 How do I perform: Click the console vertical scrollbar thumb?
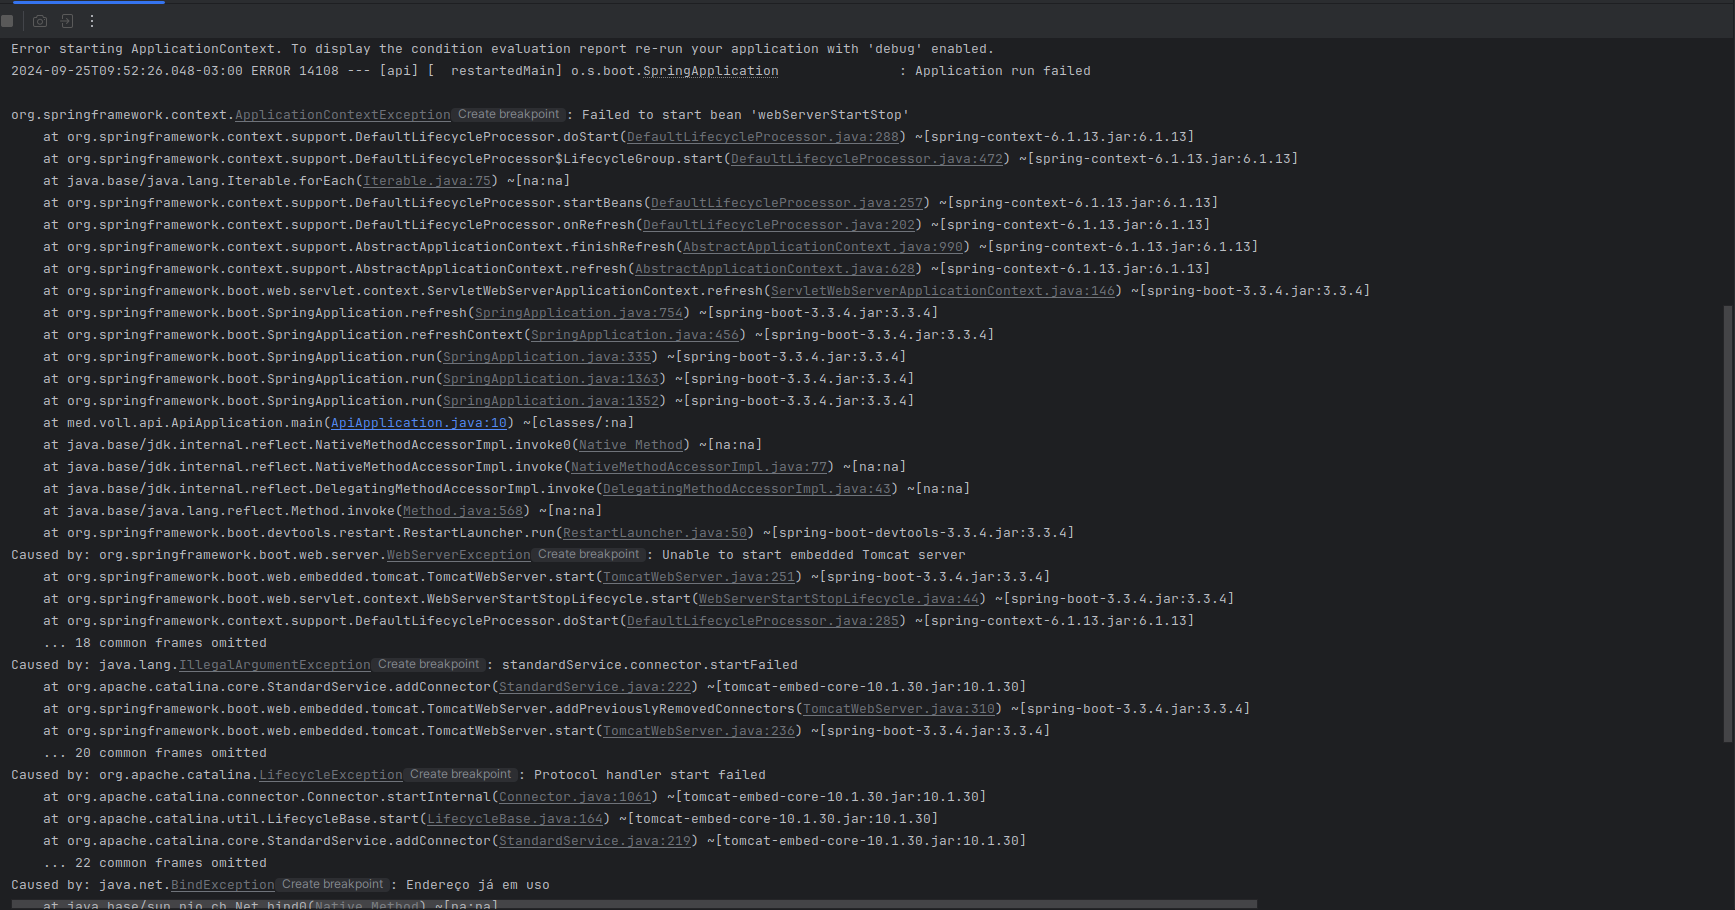(1727, 523)
